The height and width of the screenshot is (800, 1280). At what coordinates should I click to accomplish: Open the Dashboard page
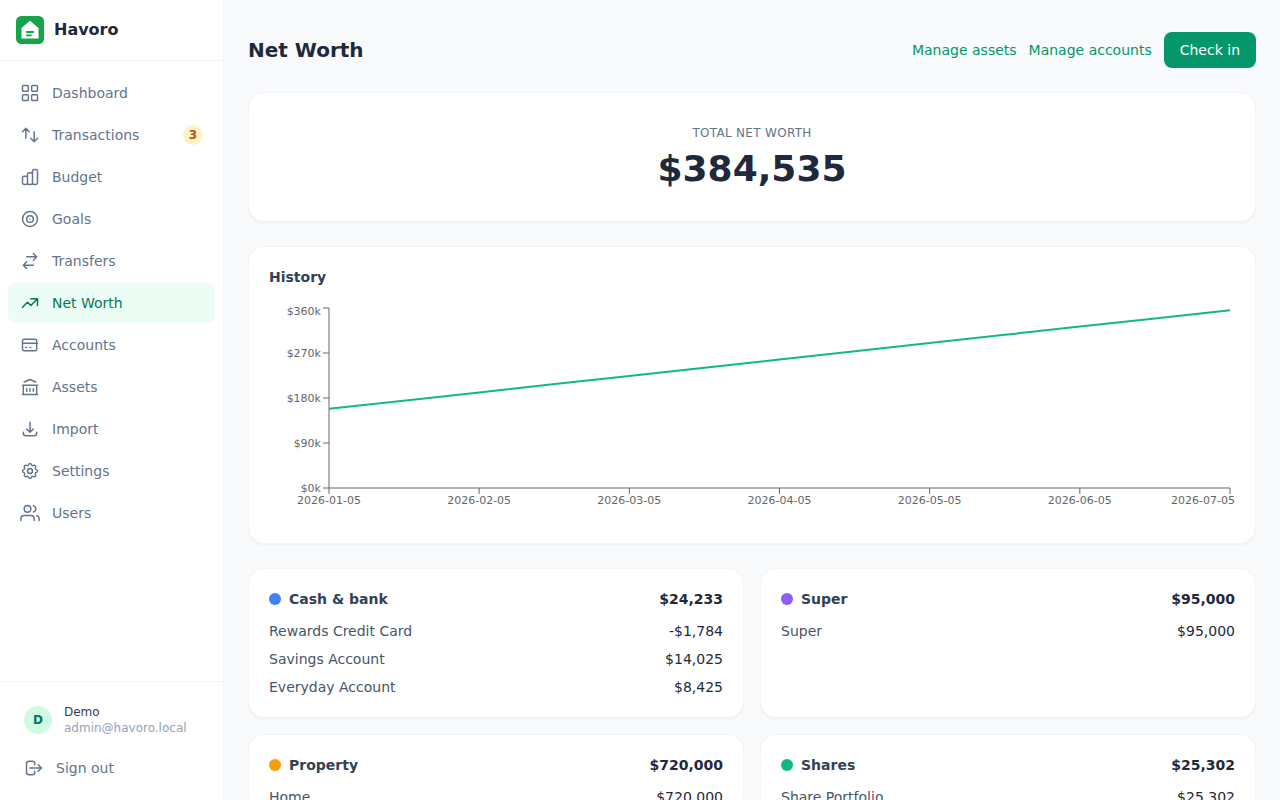tap(111, 93)
